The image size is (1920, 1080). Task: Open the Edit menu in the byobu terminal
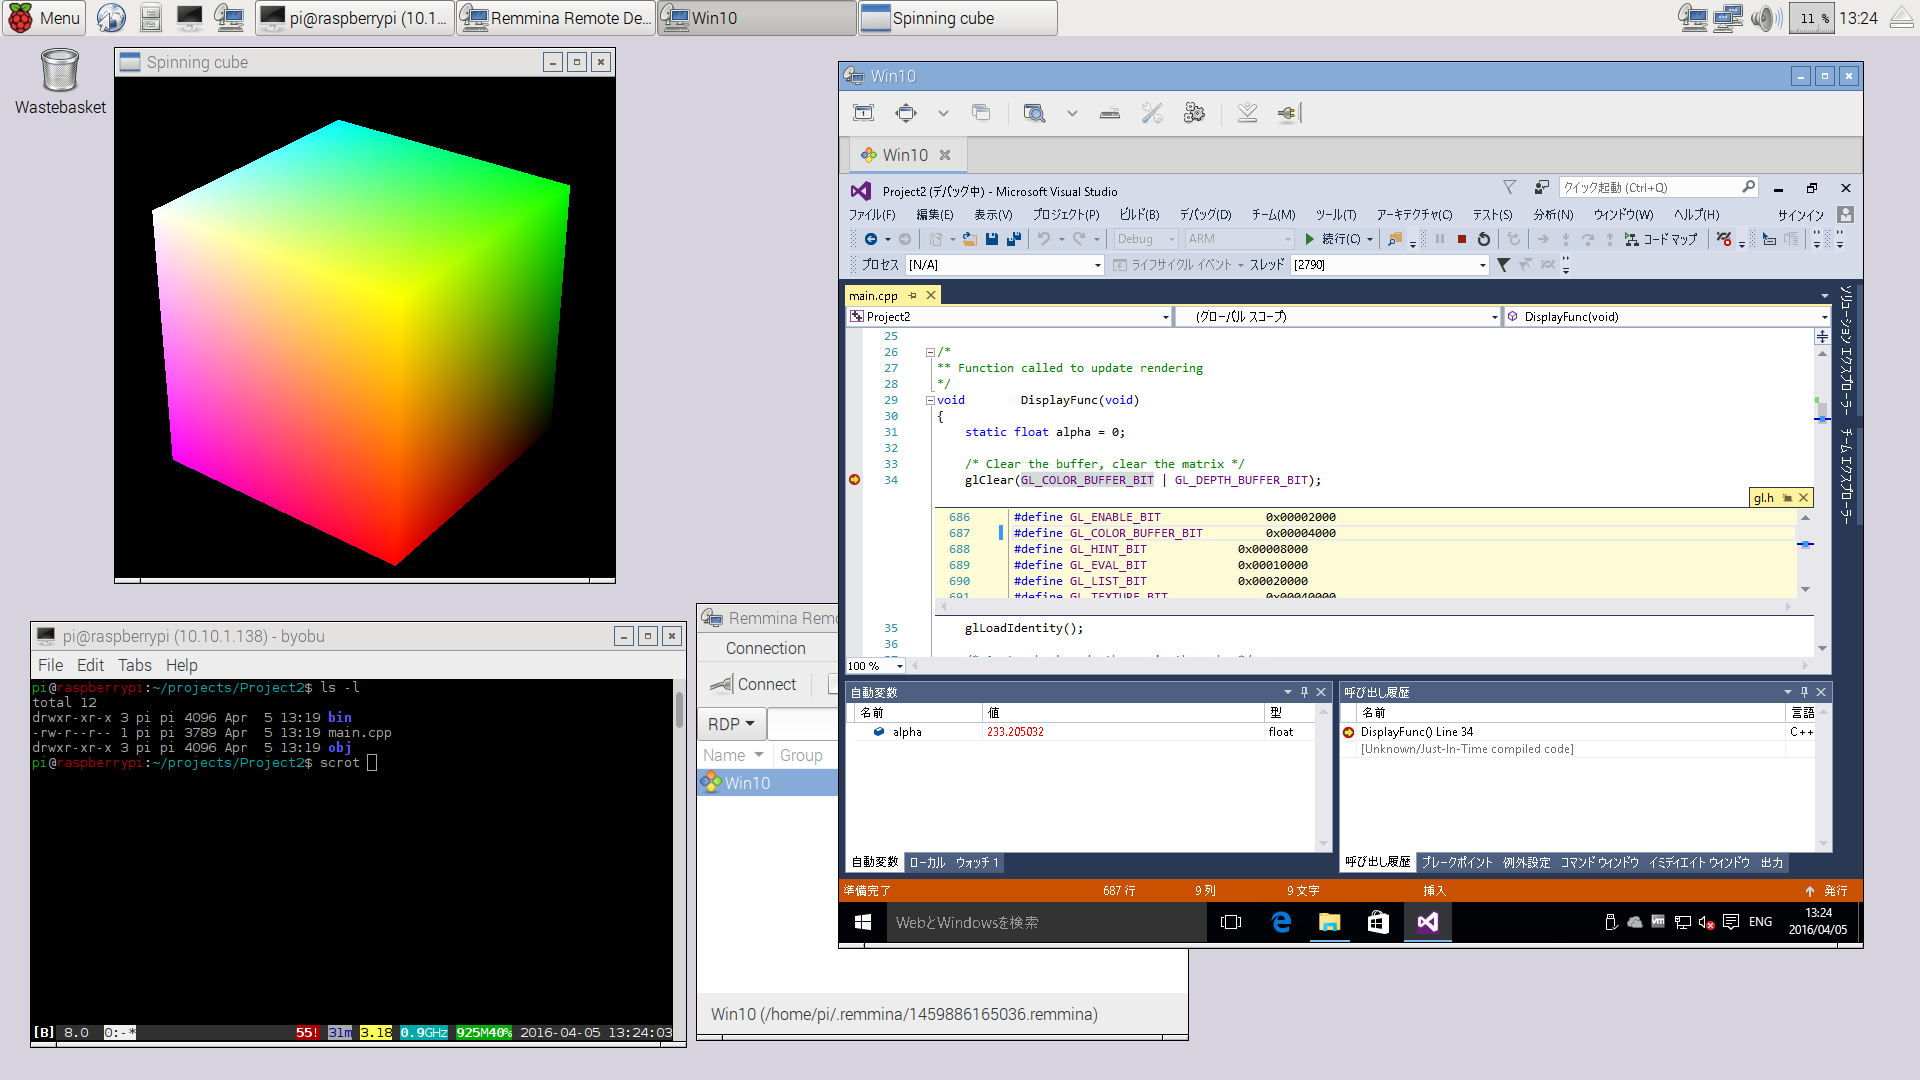pos(90,665)
